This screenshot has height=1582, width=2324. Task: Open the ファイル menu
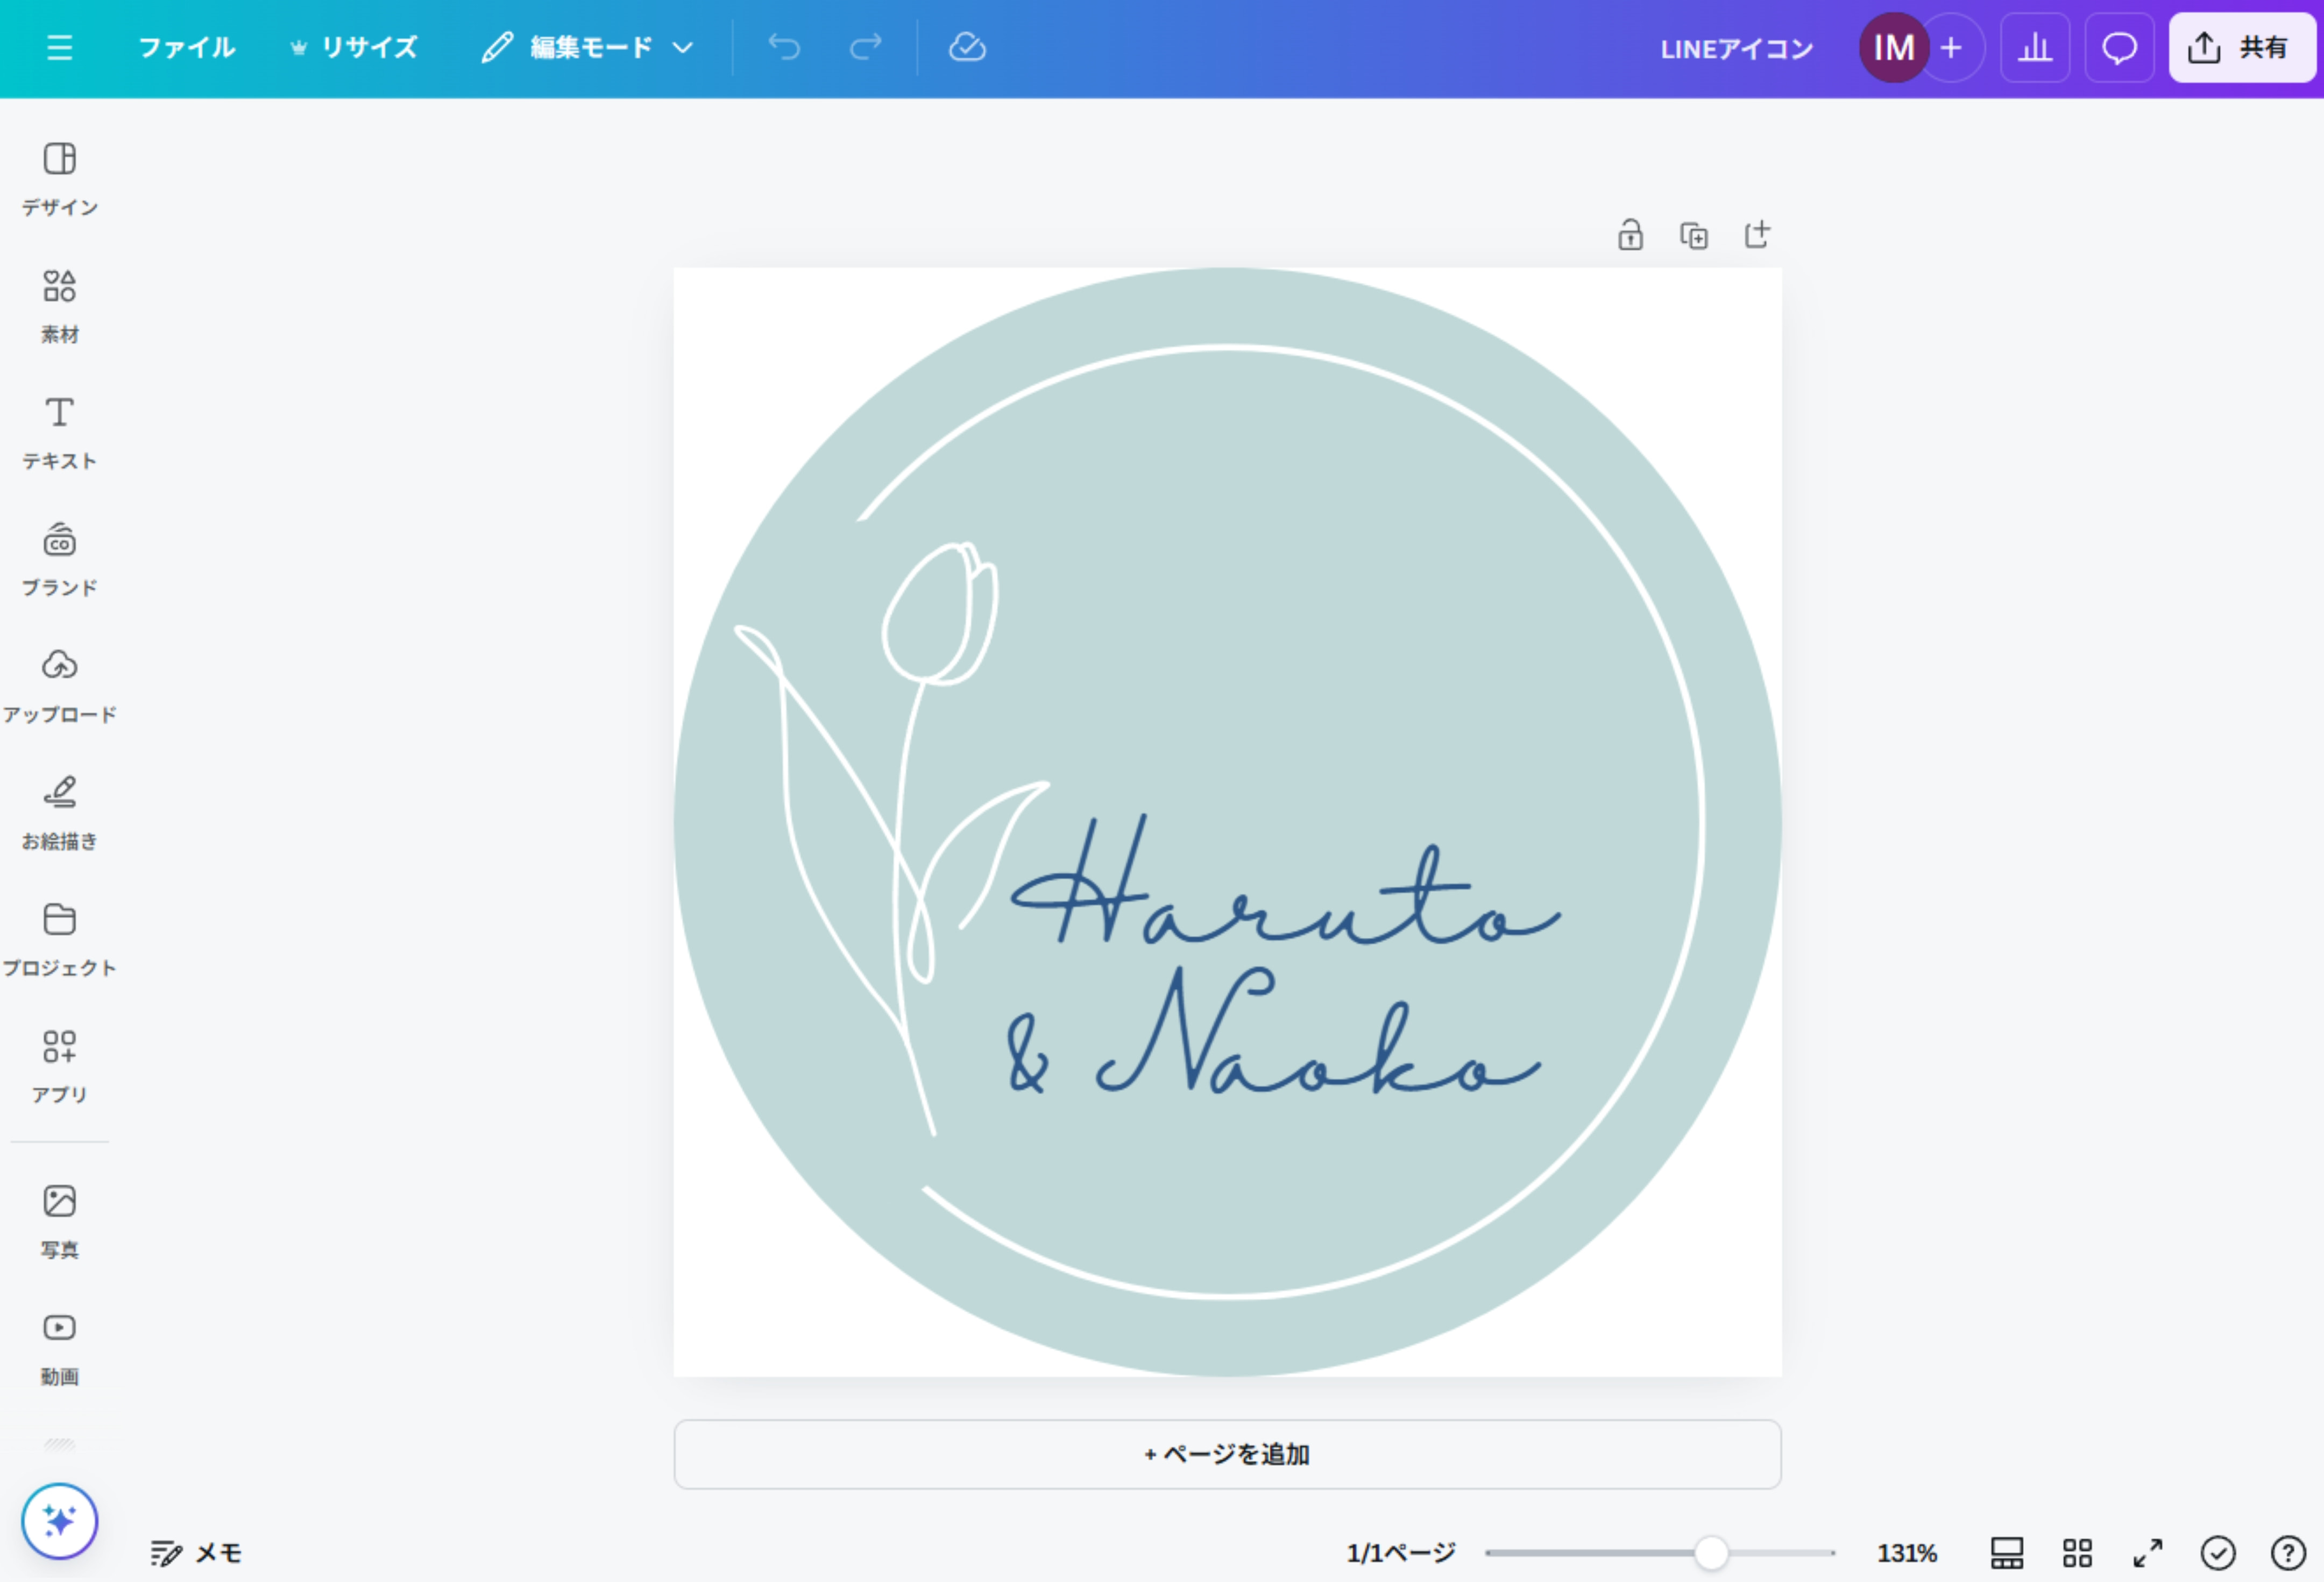(188, 47)
